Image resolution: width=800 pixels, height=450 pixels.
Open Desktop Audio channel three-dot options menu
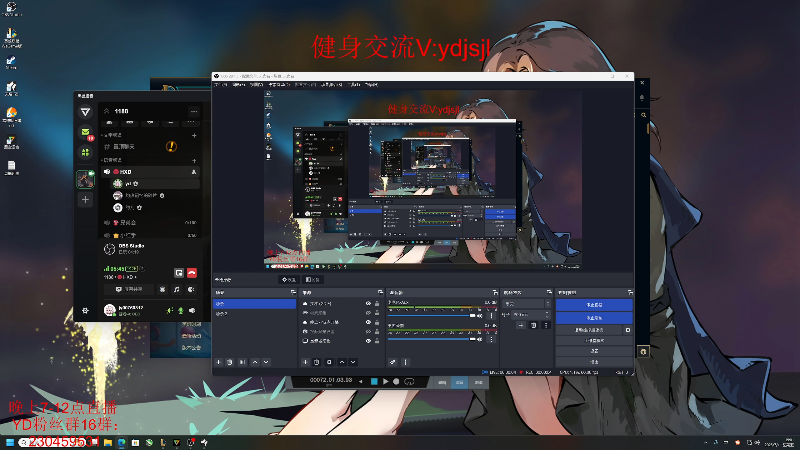tap(491, 339)
